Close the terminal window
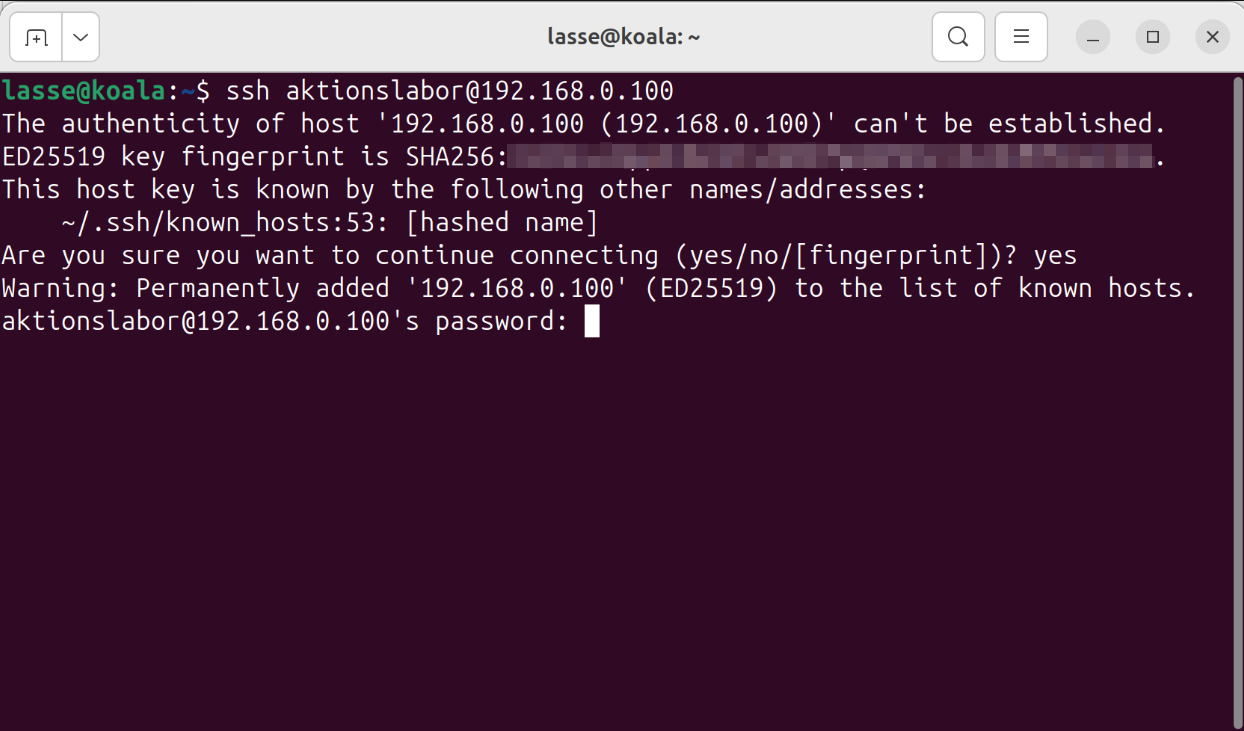1244x731 pixels. [1212, 38]
